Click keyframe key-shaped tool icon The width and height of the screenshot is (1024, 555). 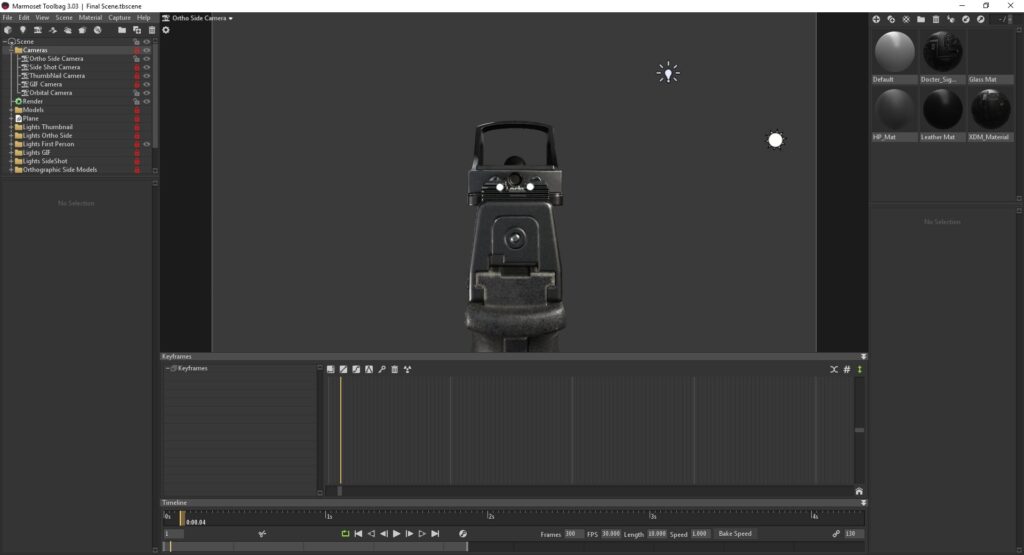pos(382,370)
